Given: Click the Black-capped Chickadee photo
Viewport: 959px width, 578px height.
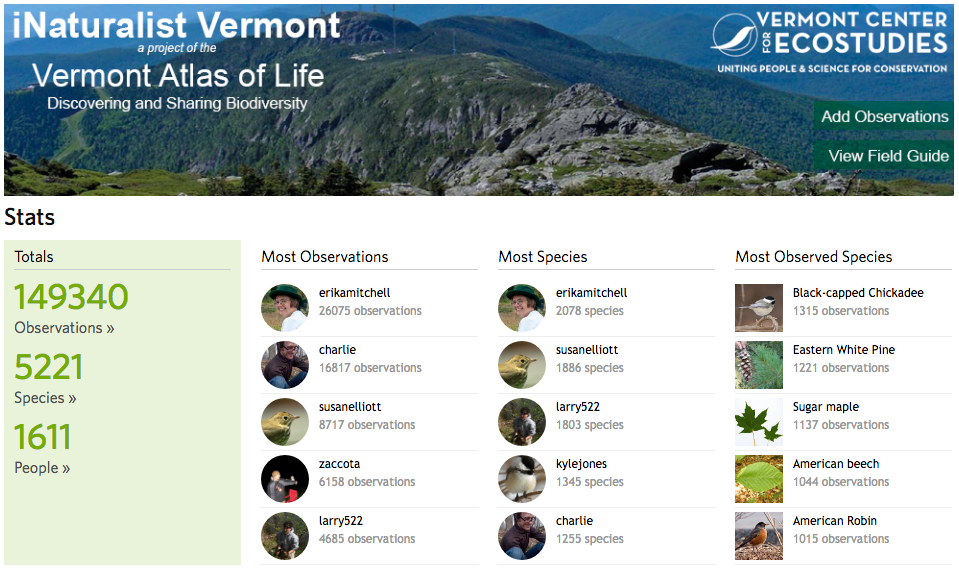Looking at the screenshot, I should point(759,308).
